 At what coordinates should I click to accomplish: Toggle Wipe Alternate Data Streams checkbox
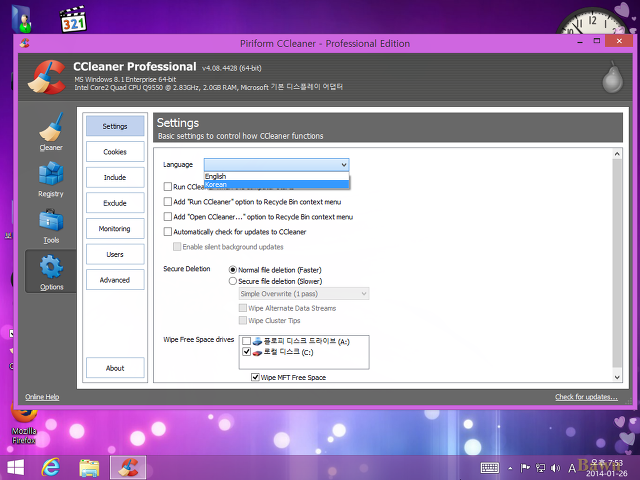point(243,308)
